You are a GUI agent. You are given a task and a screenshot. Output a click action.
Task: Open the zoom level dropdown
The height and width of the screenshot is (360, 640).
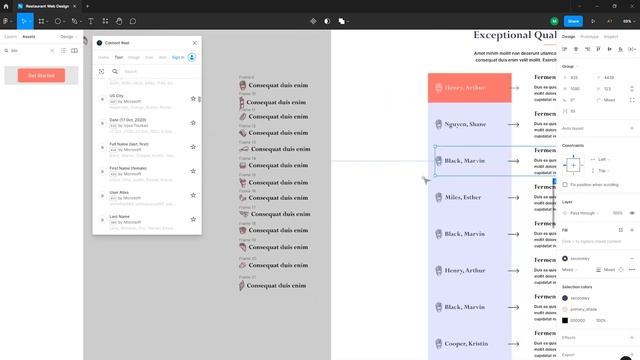click(x=629, y=21)
